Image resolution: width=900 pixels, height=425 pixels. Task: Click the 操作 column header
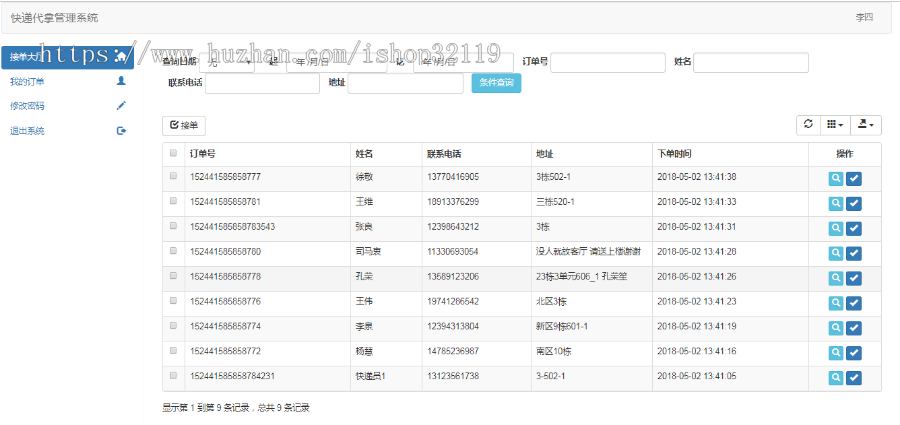[845, 154]
